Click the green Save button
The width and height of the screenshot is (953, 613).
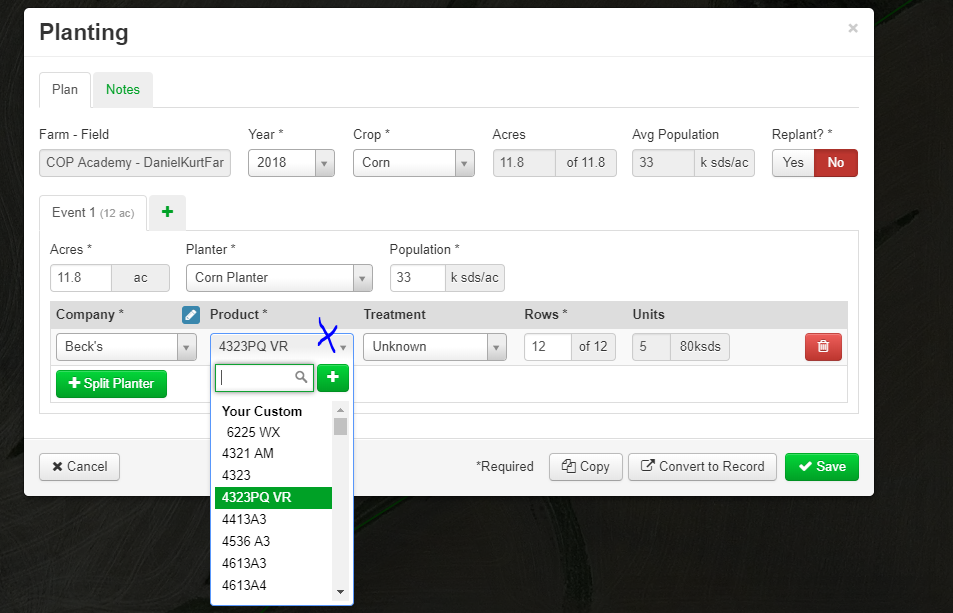822,467
